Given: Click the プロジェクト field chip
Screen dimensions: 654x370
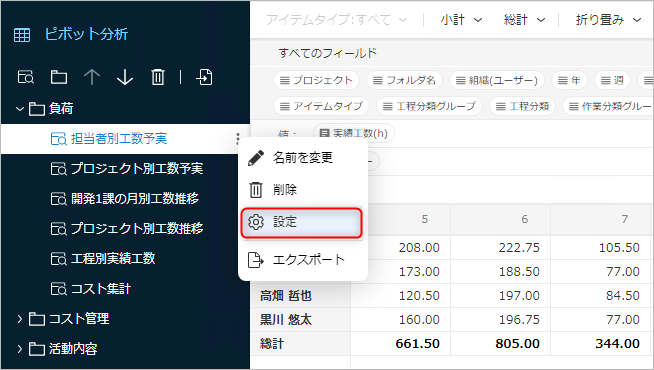Looking at the screenshot, I should point(316,80).
